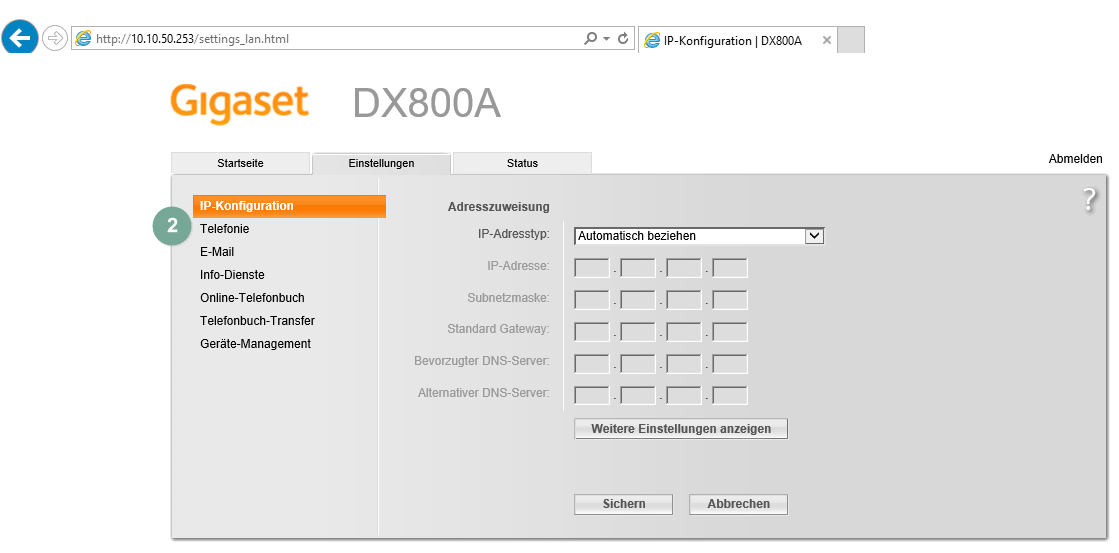Image resolution: width=1119 pixels, height=553 pixels.
Task: Click the Abmelden link
Action: pos(1075,159)
